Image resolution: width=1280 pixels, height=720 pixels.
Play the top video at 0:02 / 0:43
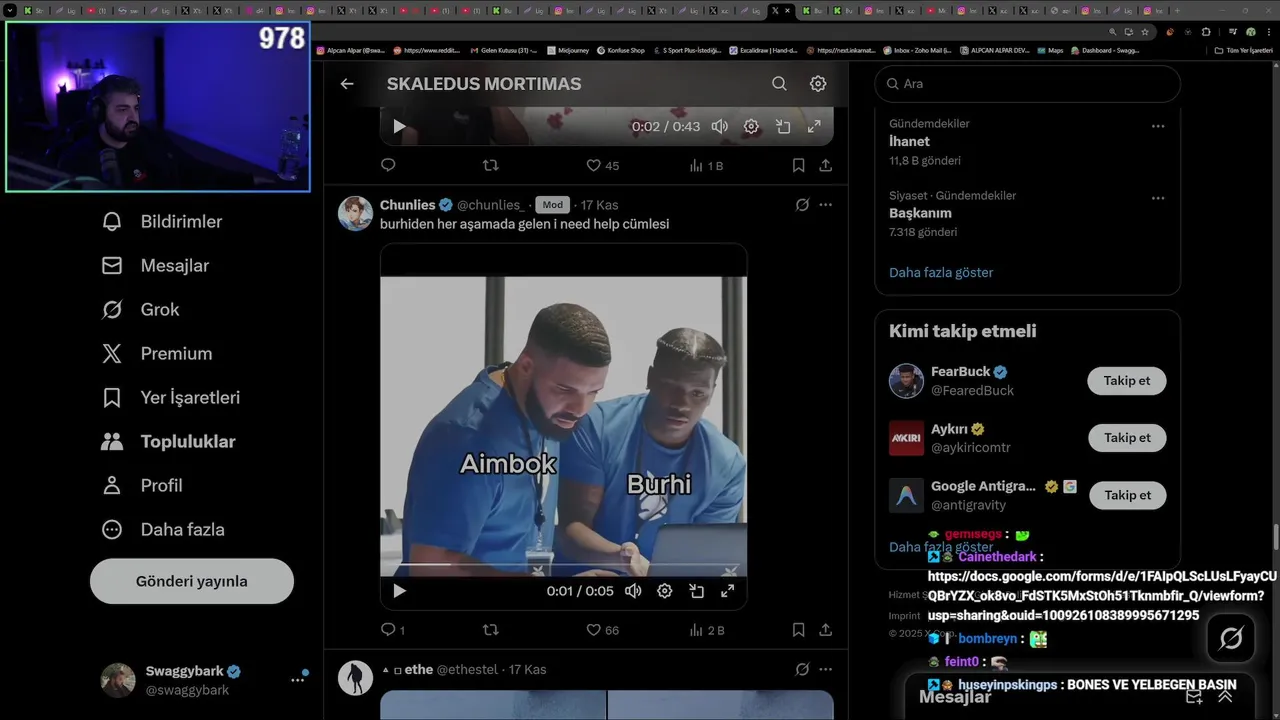point(399,127)
